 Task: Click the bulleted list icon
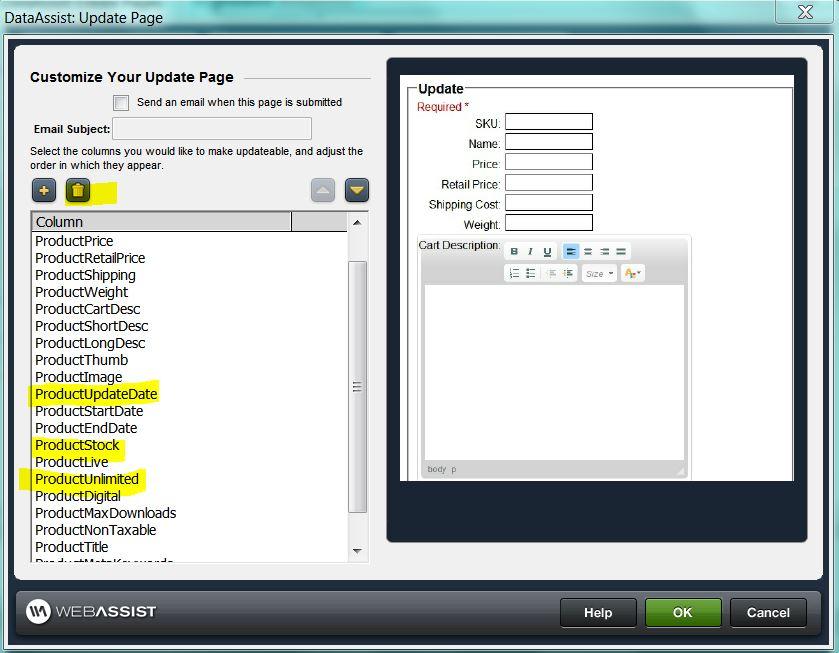[x=532, y=273]
